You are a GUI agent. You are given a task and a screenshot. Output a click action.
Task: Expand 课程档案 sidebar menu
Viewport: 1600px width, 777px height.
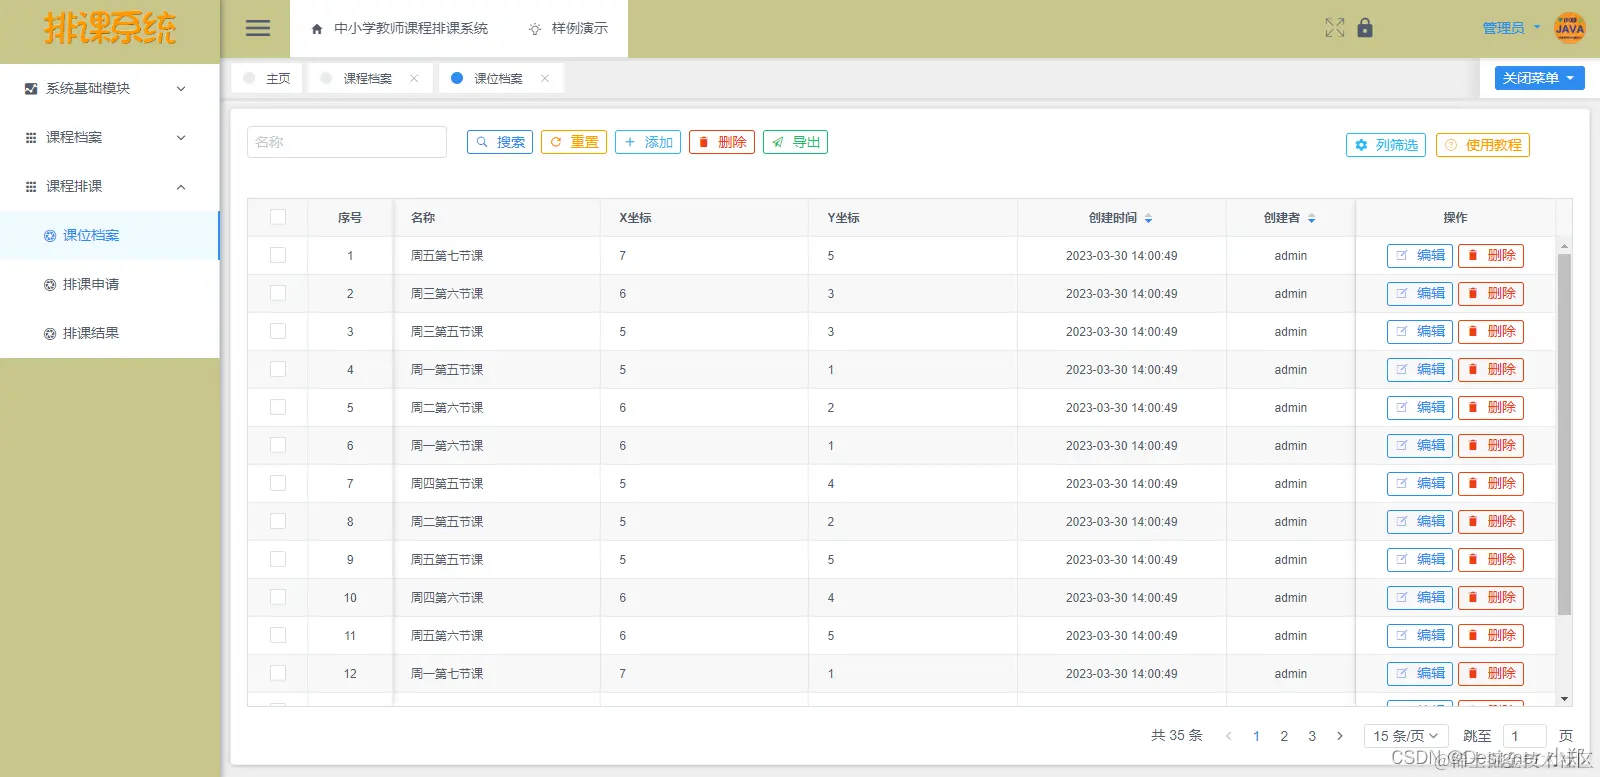(109, 137)
